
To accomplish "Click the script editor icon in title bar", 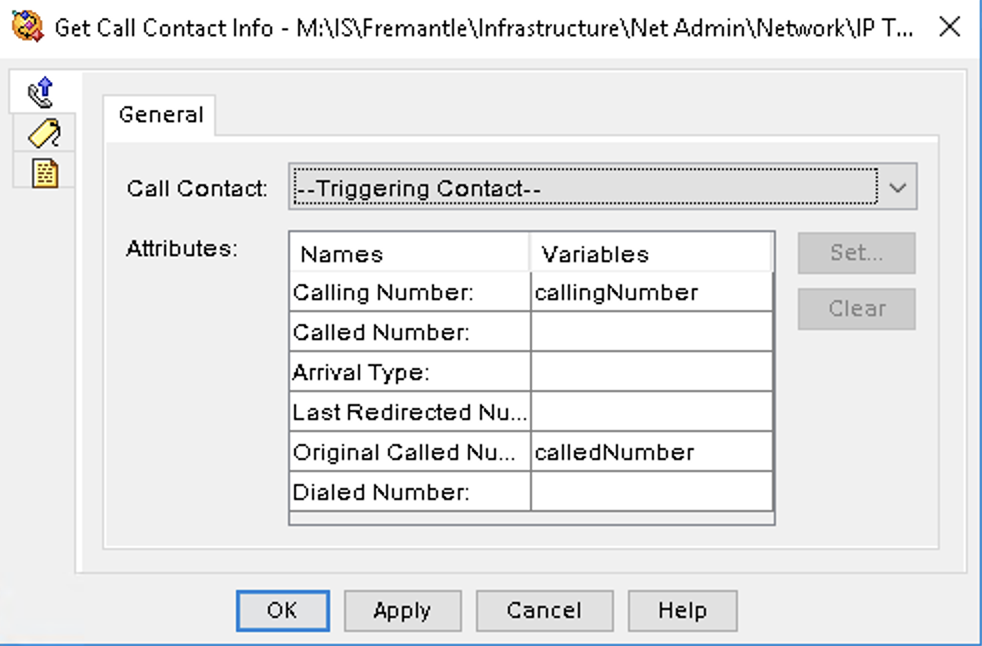I will coord(27,26).
